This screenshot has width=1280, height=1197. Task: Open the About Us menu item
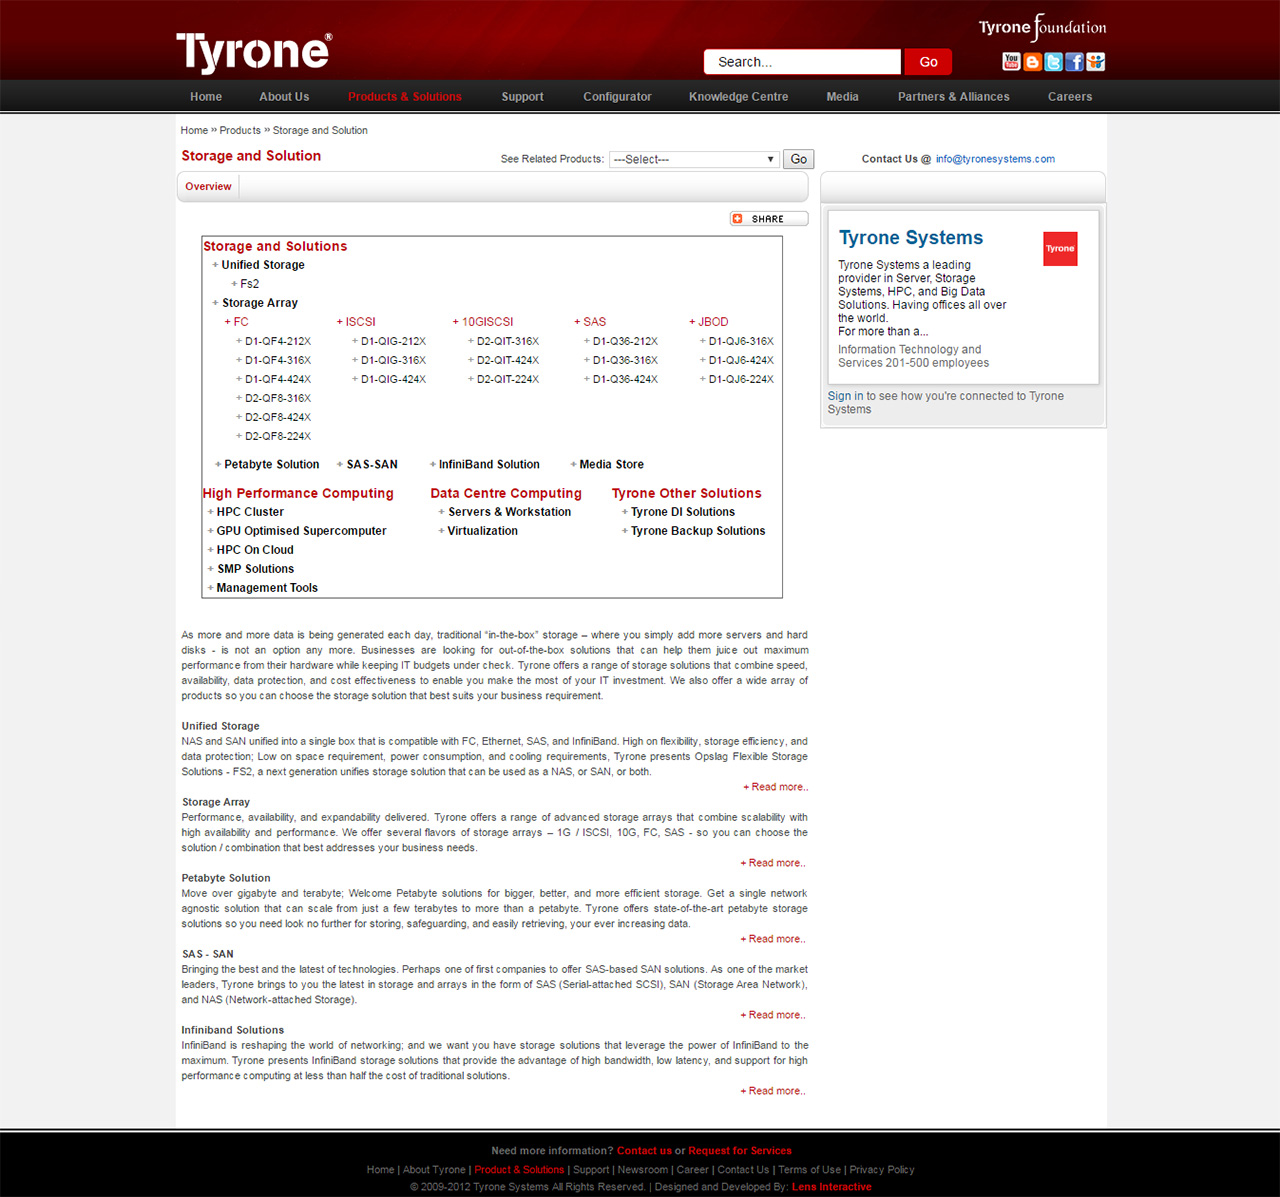[x=284, y=97]
